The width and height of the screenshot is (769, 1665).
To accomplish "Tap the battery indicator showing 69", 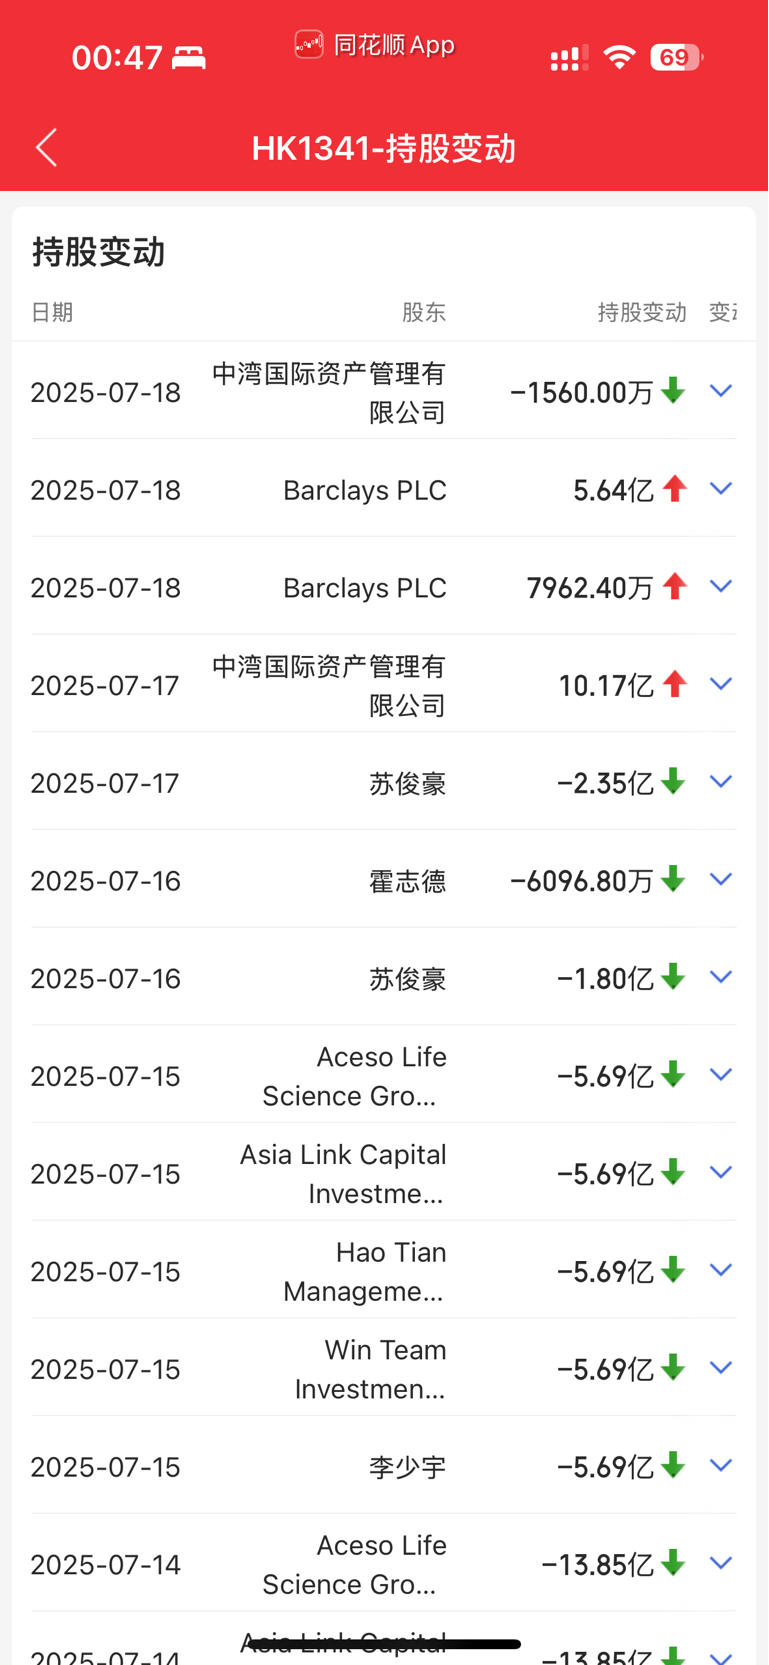I will pyautogui.click(x=677, y=57).
